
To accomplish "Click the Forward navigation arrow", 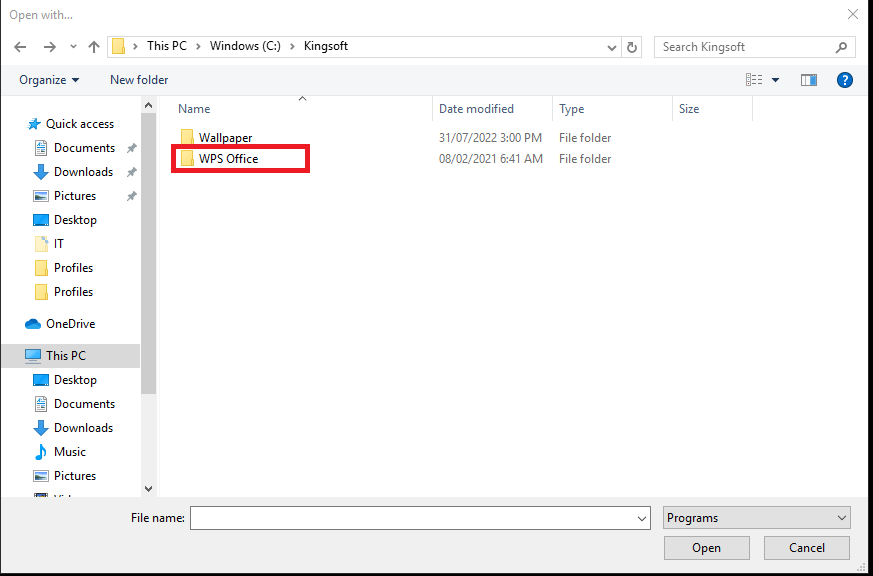I will [x=50, y=47].
